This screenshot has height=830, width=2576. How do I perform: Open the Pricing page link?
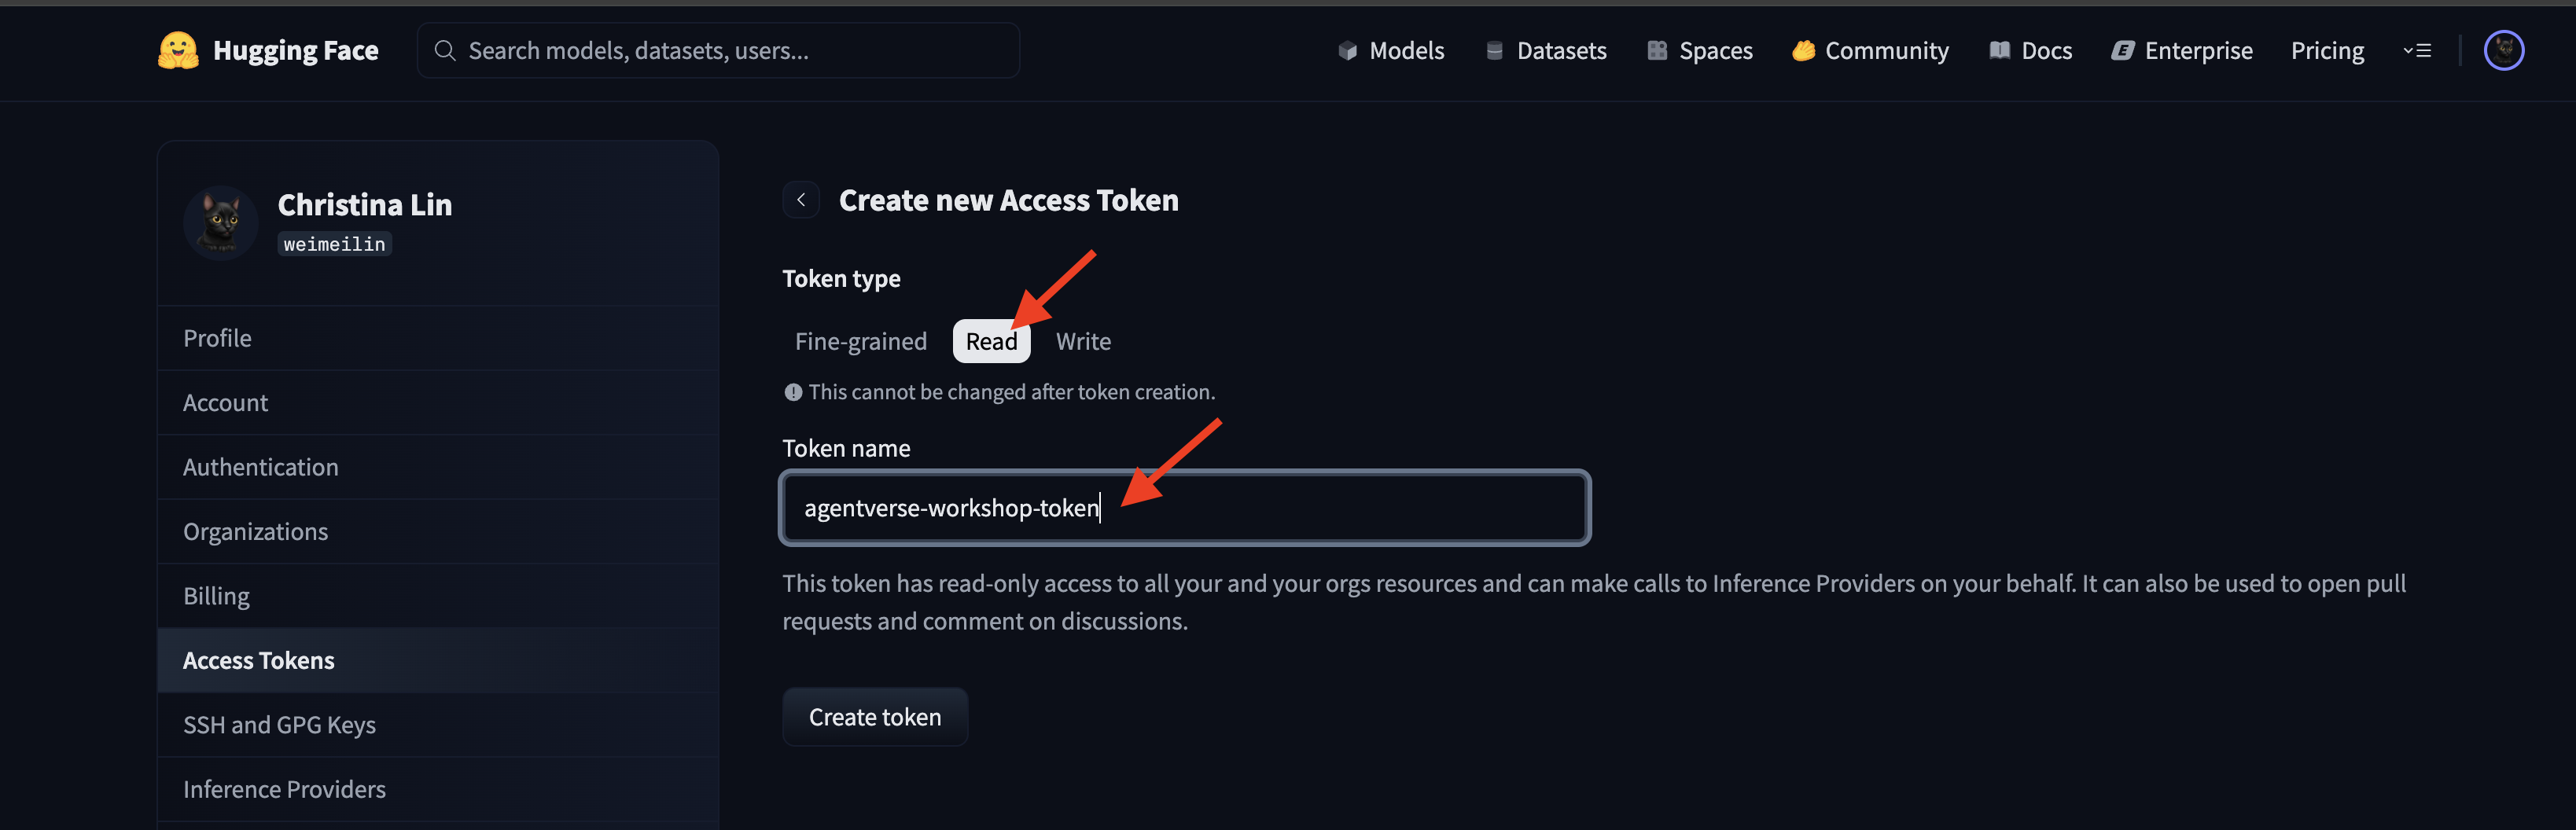click(2327, 51)
